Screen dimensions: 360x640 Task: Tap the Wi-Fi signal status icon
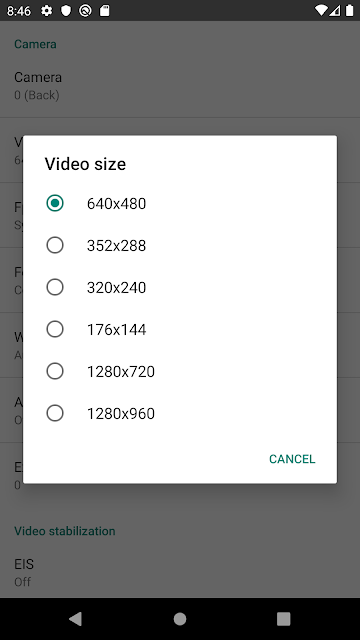(322, 11)
